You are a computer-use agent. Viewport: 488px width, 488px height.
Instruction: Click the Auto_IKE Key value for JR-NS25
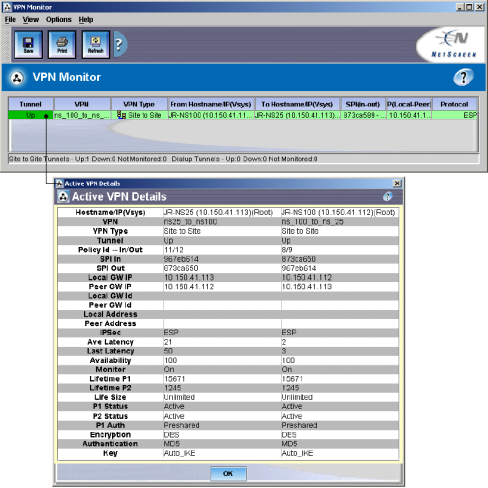tap(179, 453)
